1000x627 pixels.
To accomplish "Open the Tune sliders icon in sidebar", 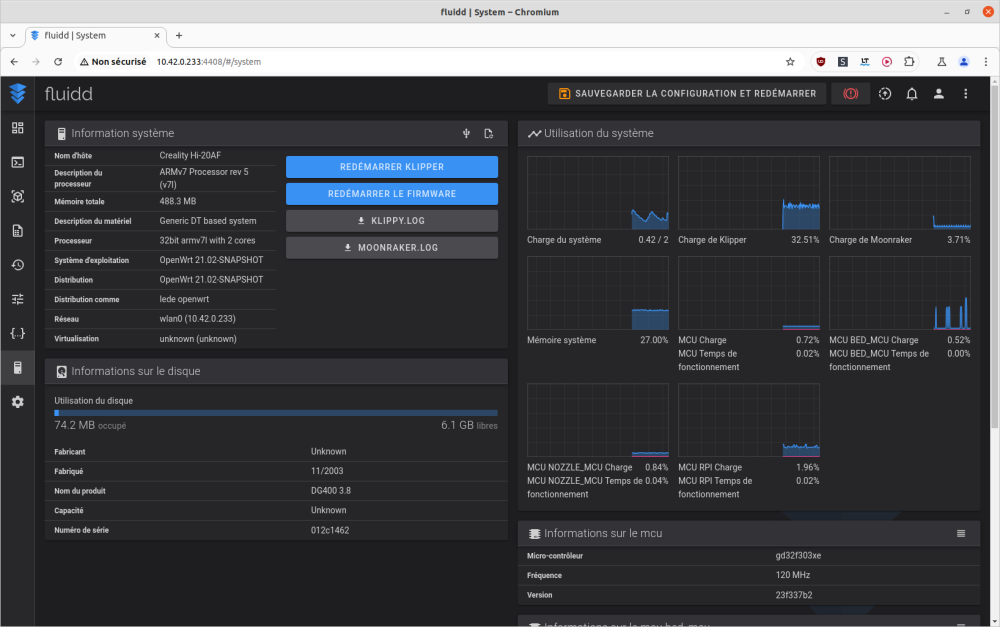I will (x=17, y=299).
